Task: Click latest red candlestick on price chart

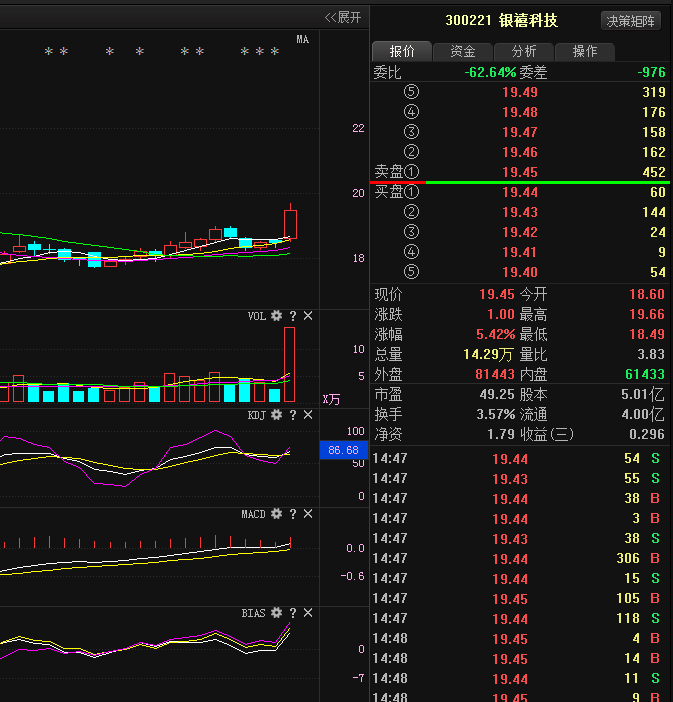Action: pyautogui.click(x=290, y=224)
